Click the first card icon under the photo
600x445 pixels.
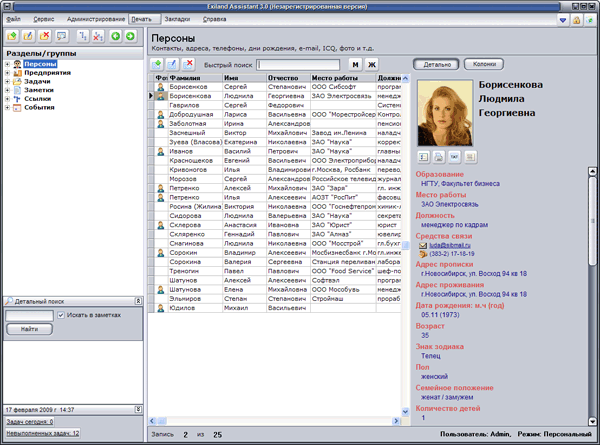tap(423, 157)
